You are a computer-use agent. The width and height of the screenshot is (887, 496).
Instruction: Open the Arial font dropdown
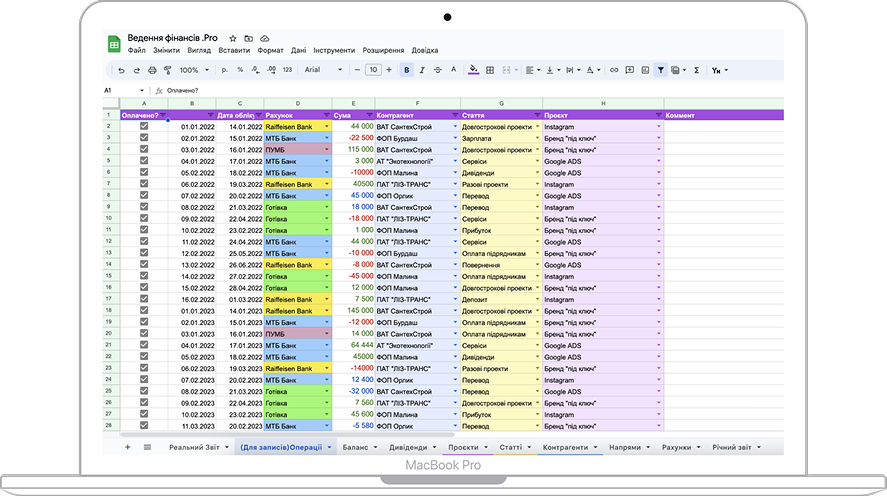click(323, 70)
